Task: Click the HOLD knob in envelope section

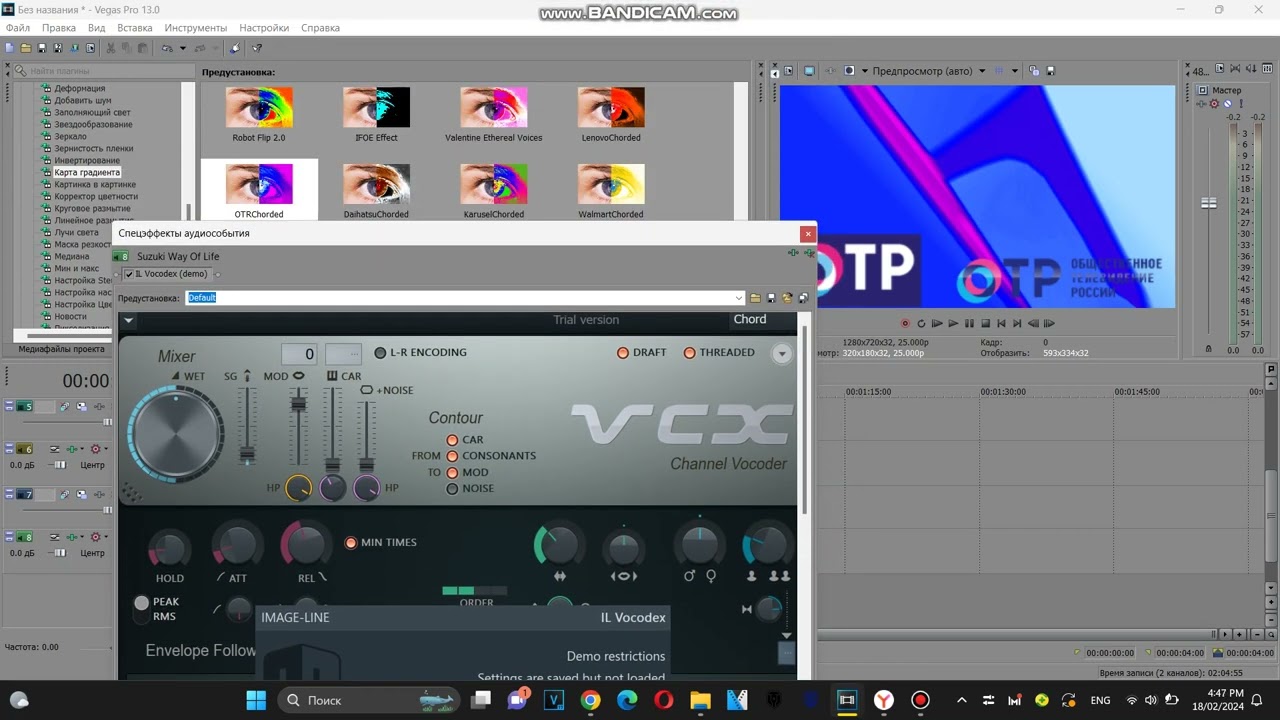Action: (x=169, y=548)
